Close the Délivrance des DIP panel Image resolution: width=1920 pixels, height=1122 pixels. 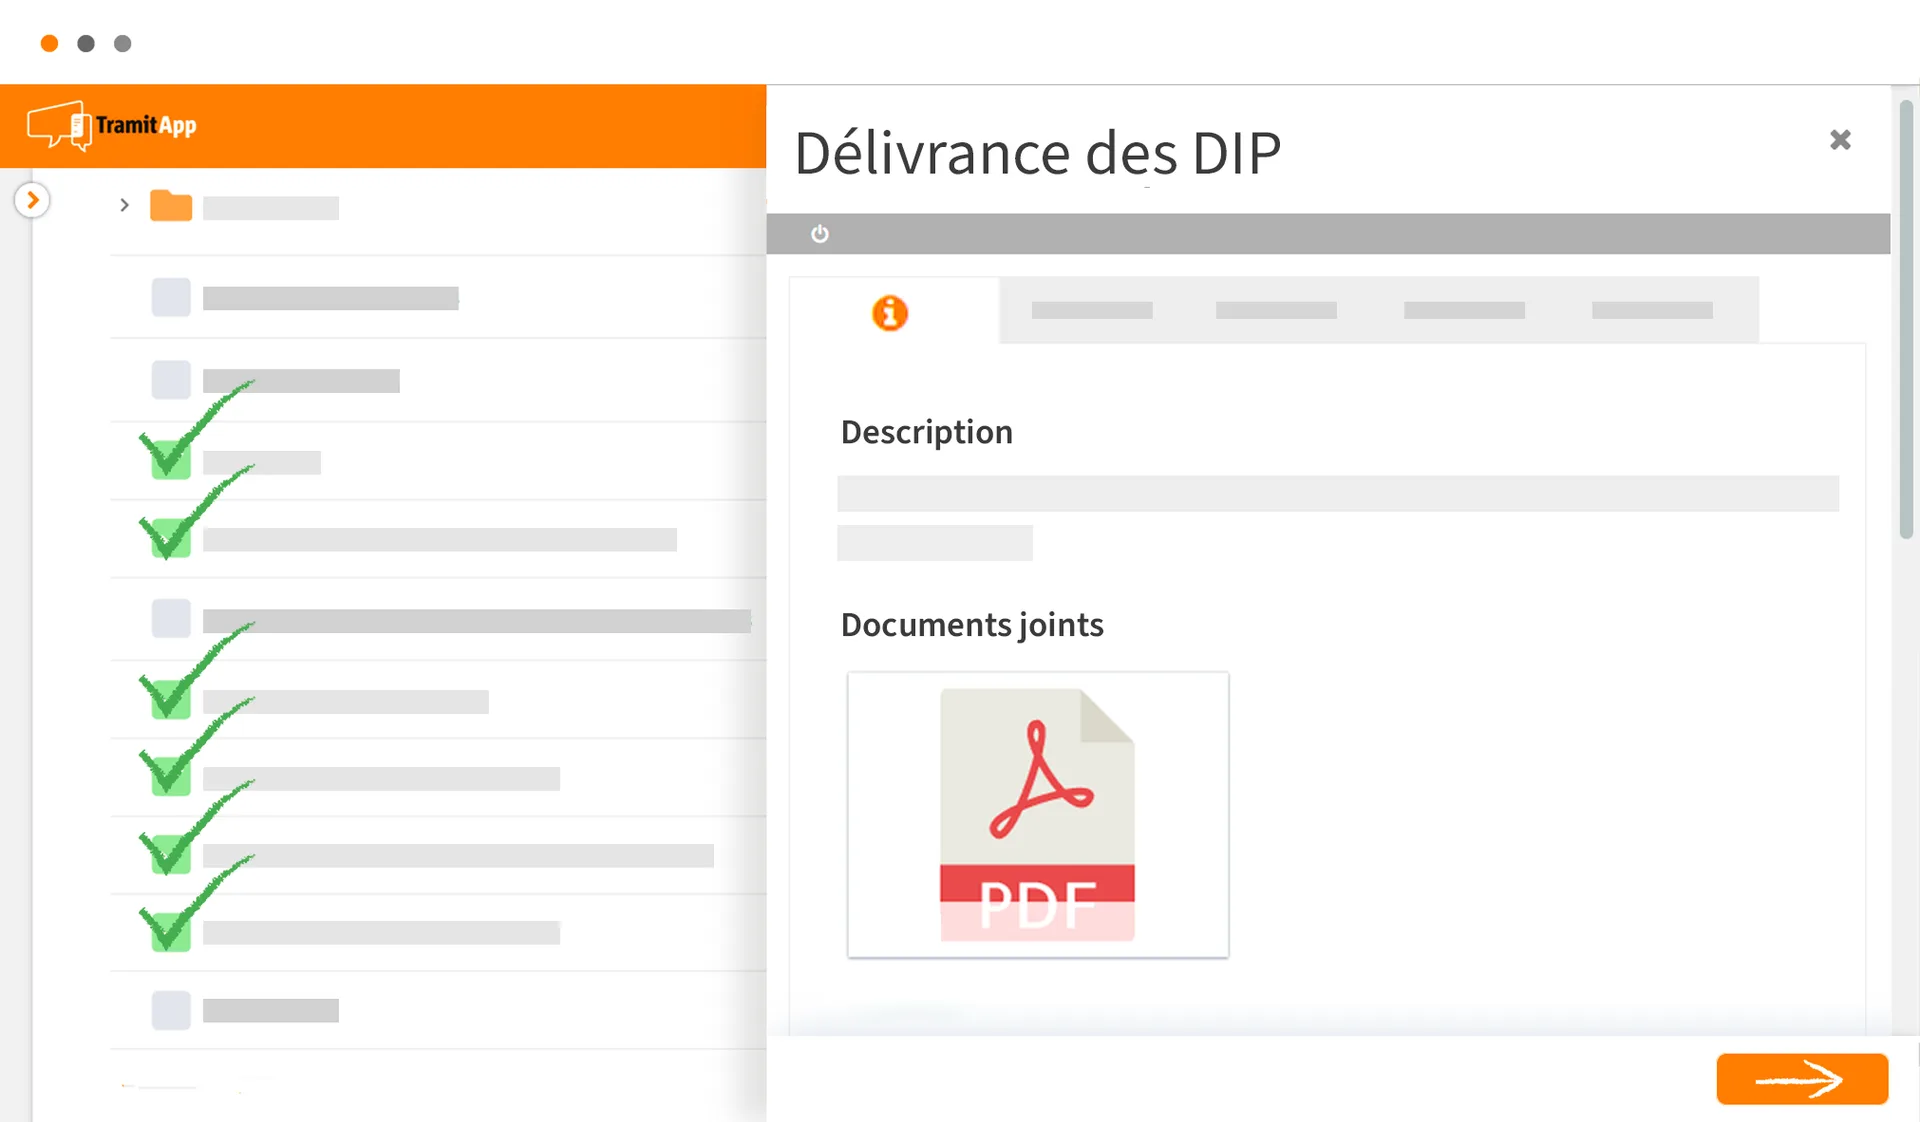[x=1840, y=140]
